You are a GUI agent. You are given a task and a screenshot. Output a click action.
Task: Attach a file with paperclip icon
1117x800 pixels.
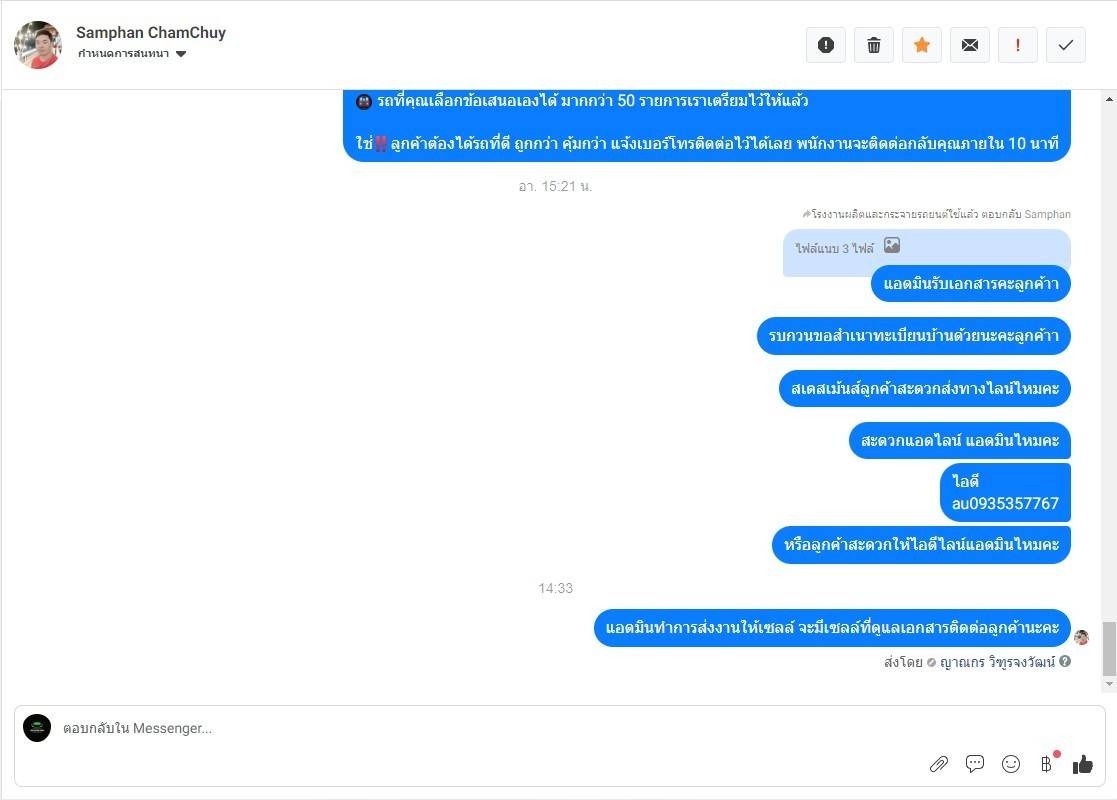pos(939,764)
